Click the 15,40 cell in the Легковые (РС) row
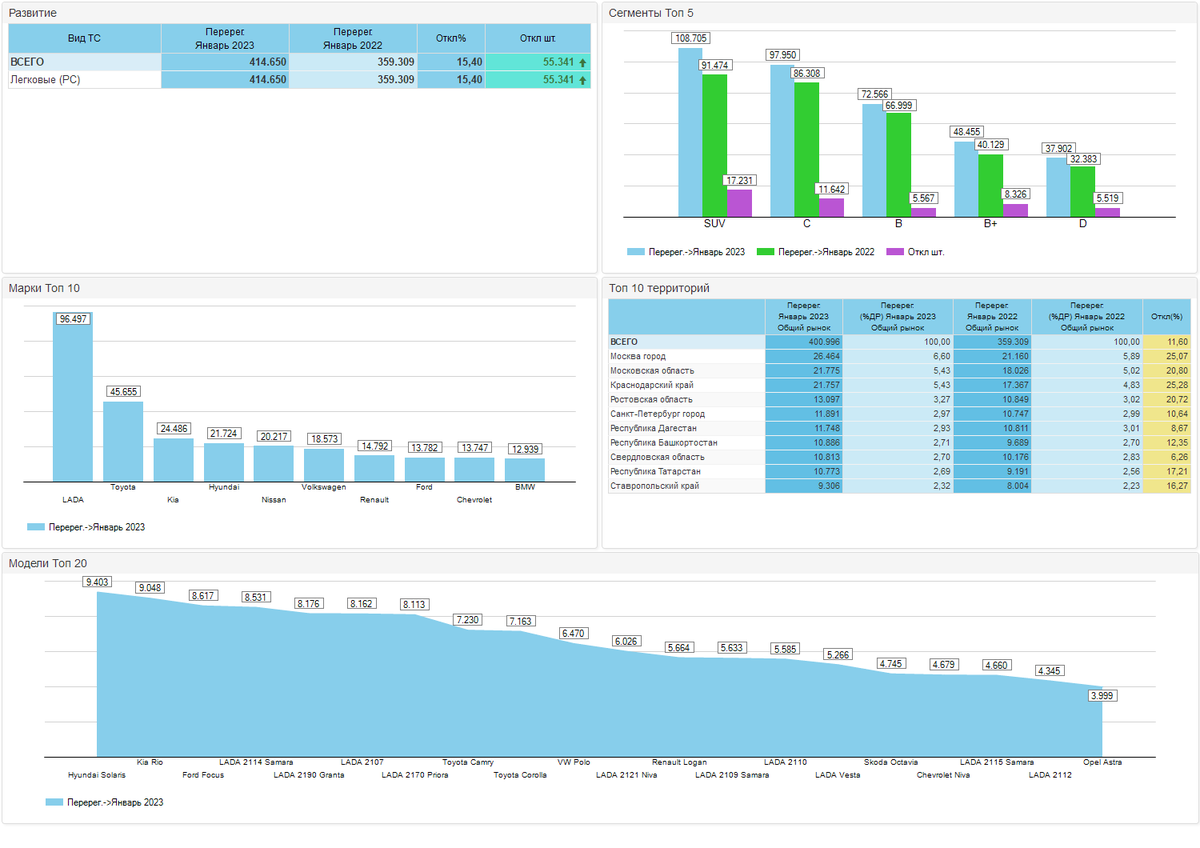Viewport: 1200px width, 848px height. click(452, 80)
